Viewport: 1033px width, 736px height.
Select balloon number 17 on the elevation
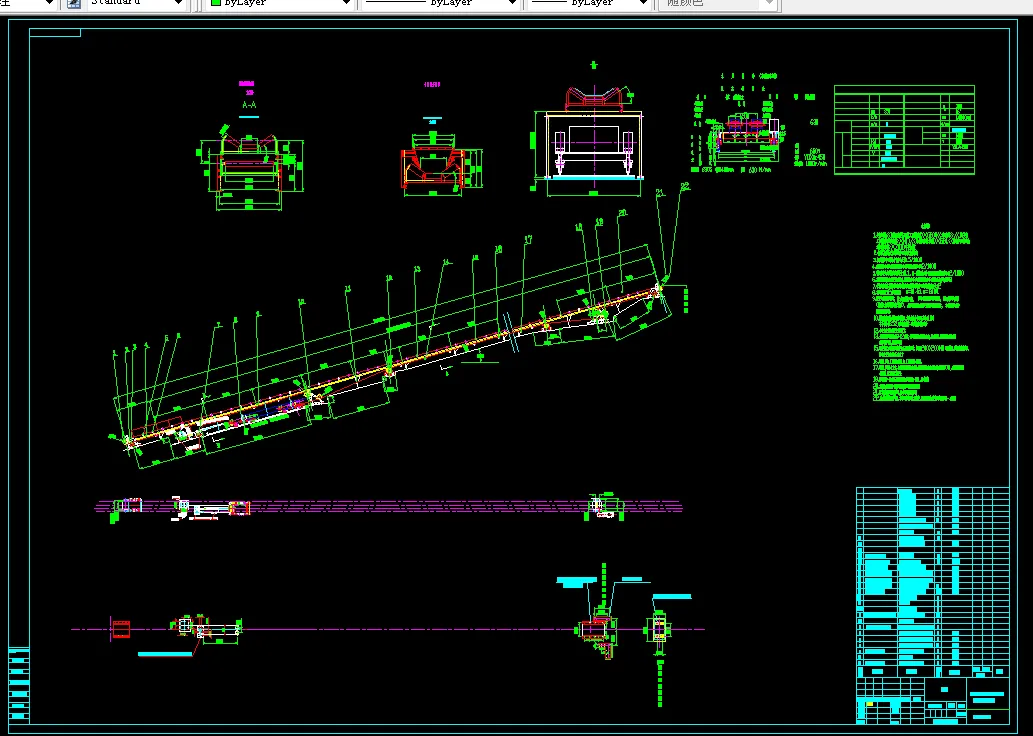pyautogui.click(x=528, y=240)
